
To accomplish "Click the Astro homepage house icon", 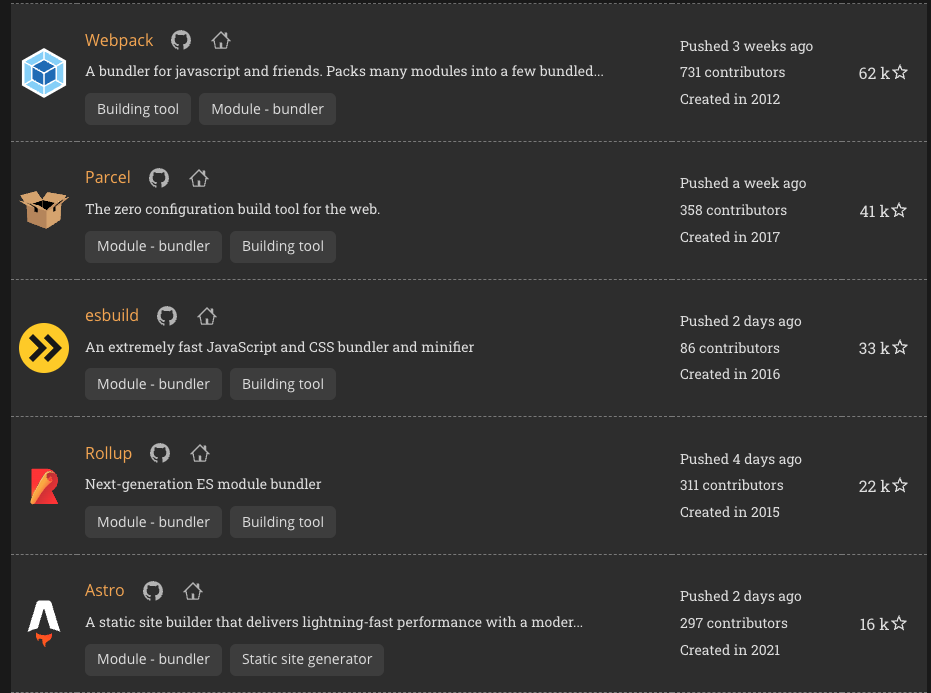I will click(x=193, y=591).
